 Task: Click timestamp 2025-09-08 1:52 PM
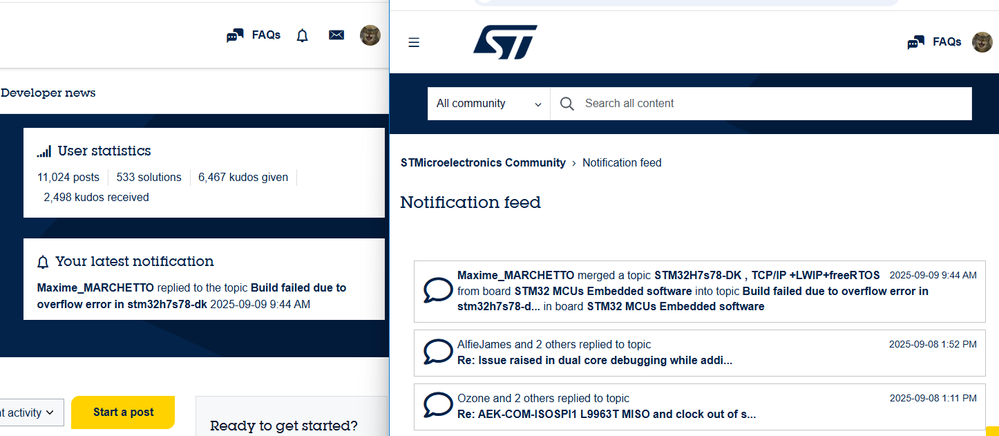pyautogui.click(x=933, y=344)
